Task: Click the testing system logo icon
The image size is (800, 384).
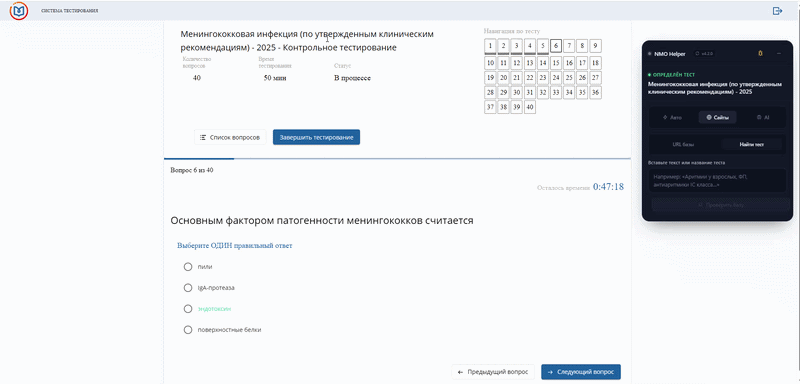Action: coord(19,11)
